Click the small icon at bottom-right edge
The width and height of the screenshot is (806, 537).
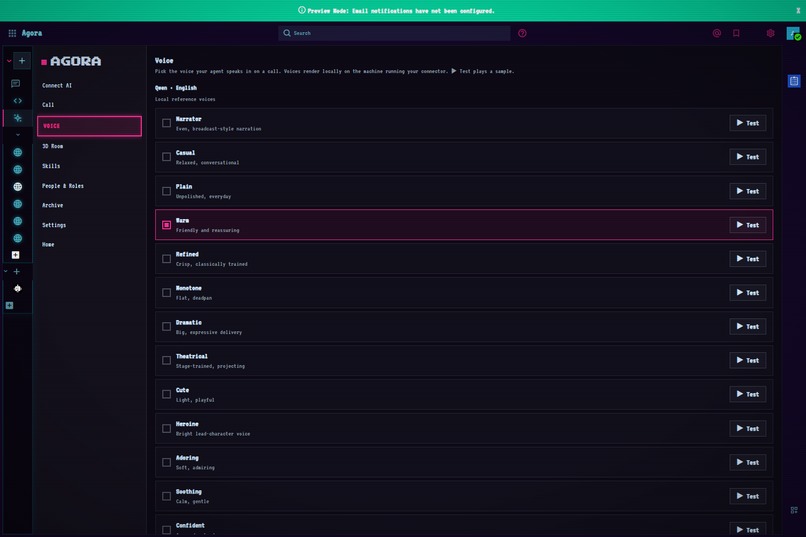[x=794, y=510]
